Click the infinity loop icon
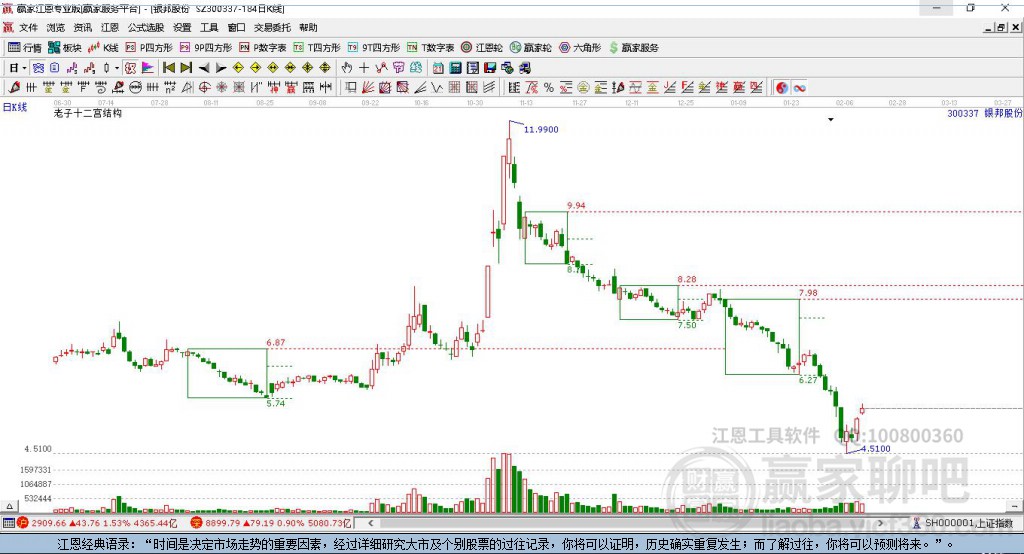The height and width of the screenshot is (554, 1024). (799, 88)
